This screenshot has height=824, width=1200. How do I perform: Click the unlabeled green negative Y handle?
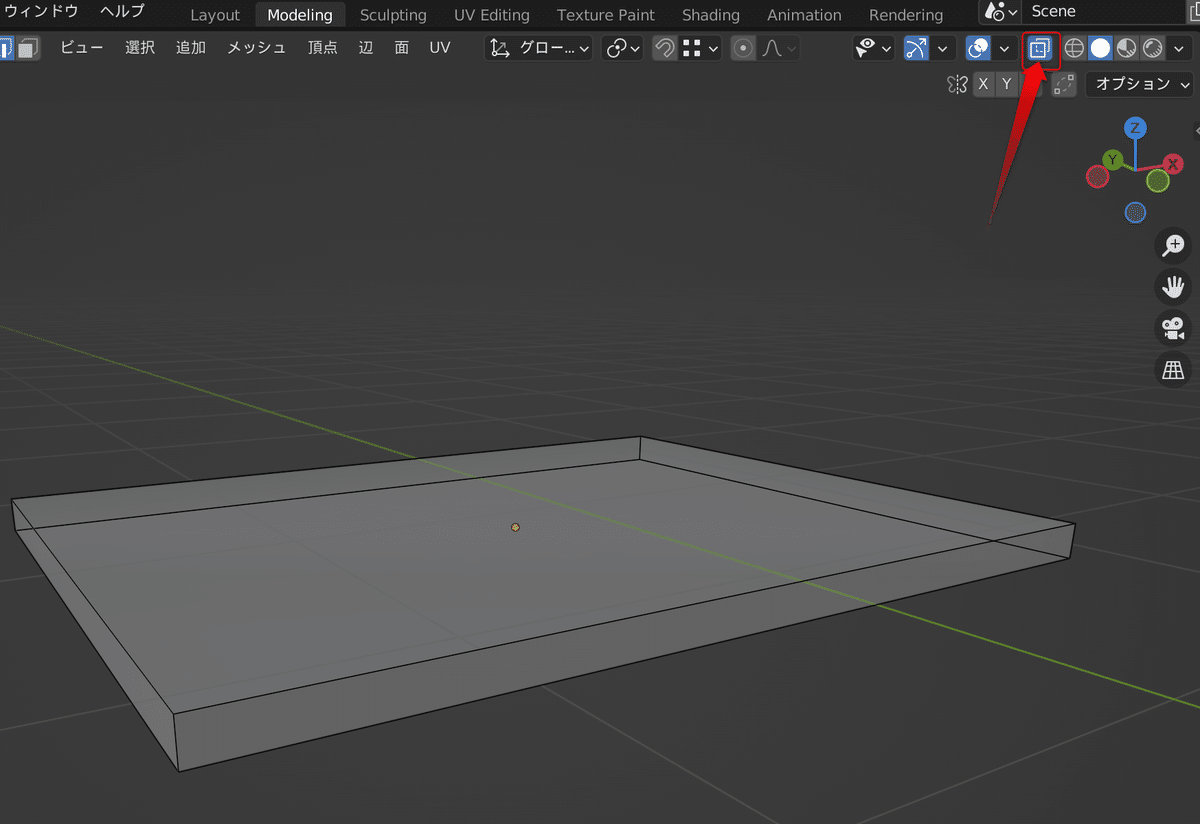pos(1158,181)
